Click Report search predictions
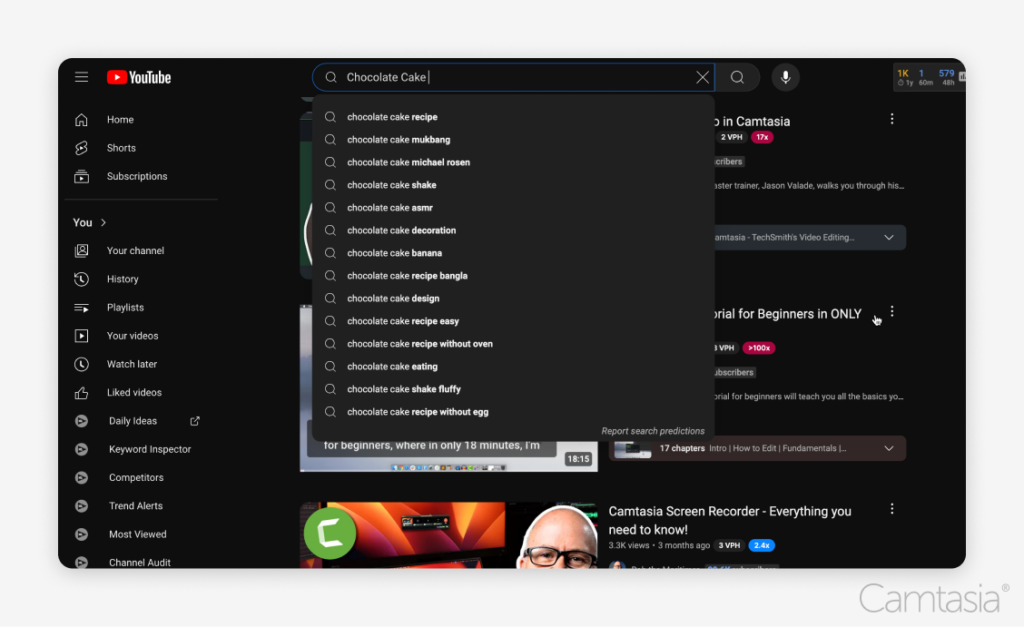 652,431
